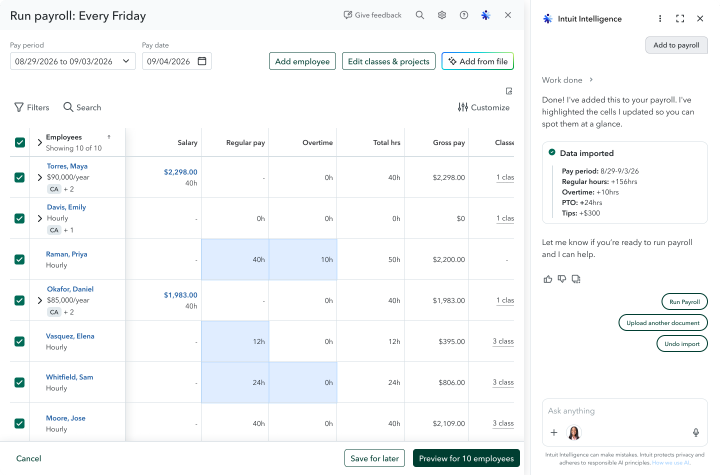Expand Intuit Intelligence panel to full screen
720x475 pixels.
tap(680, 18)
